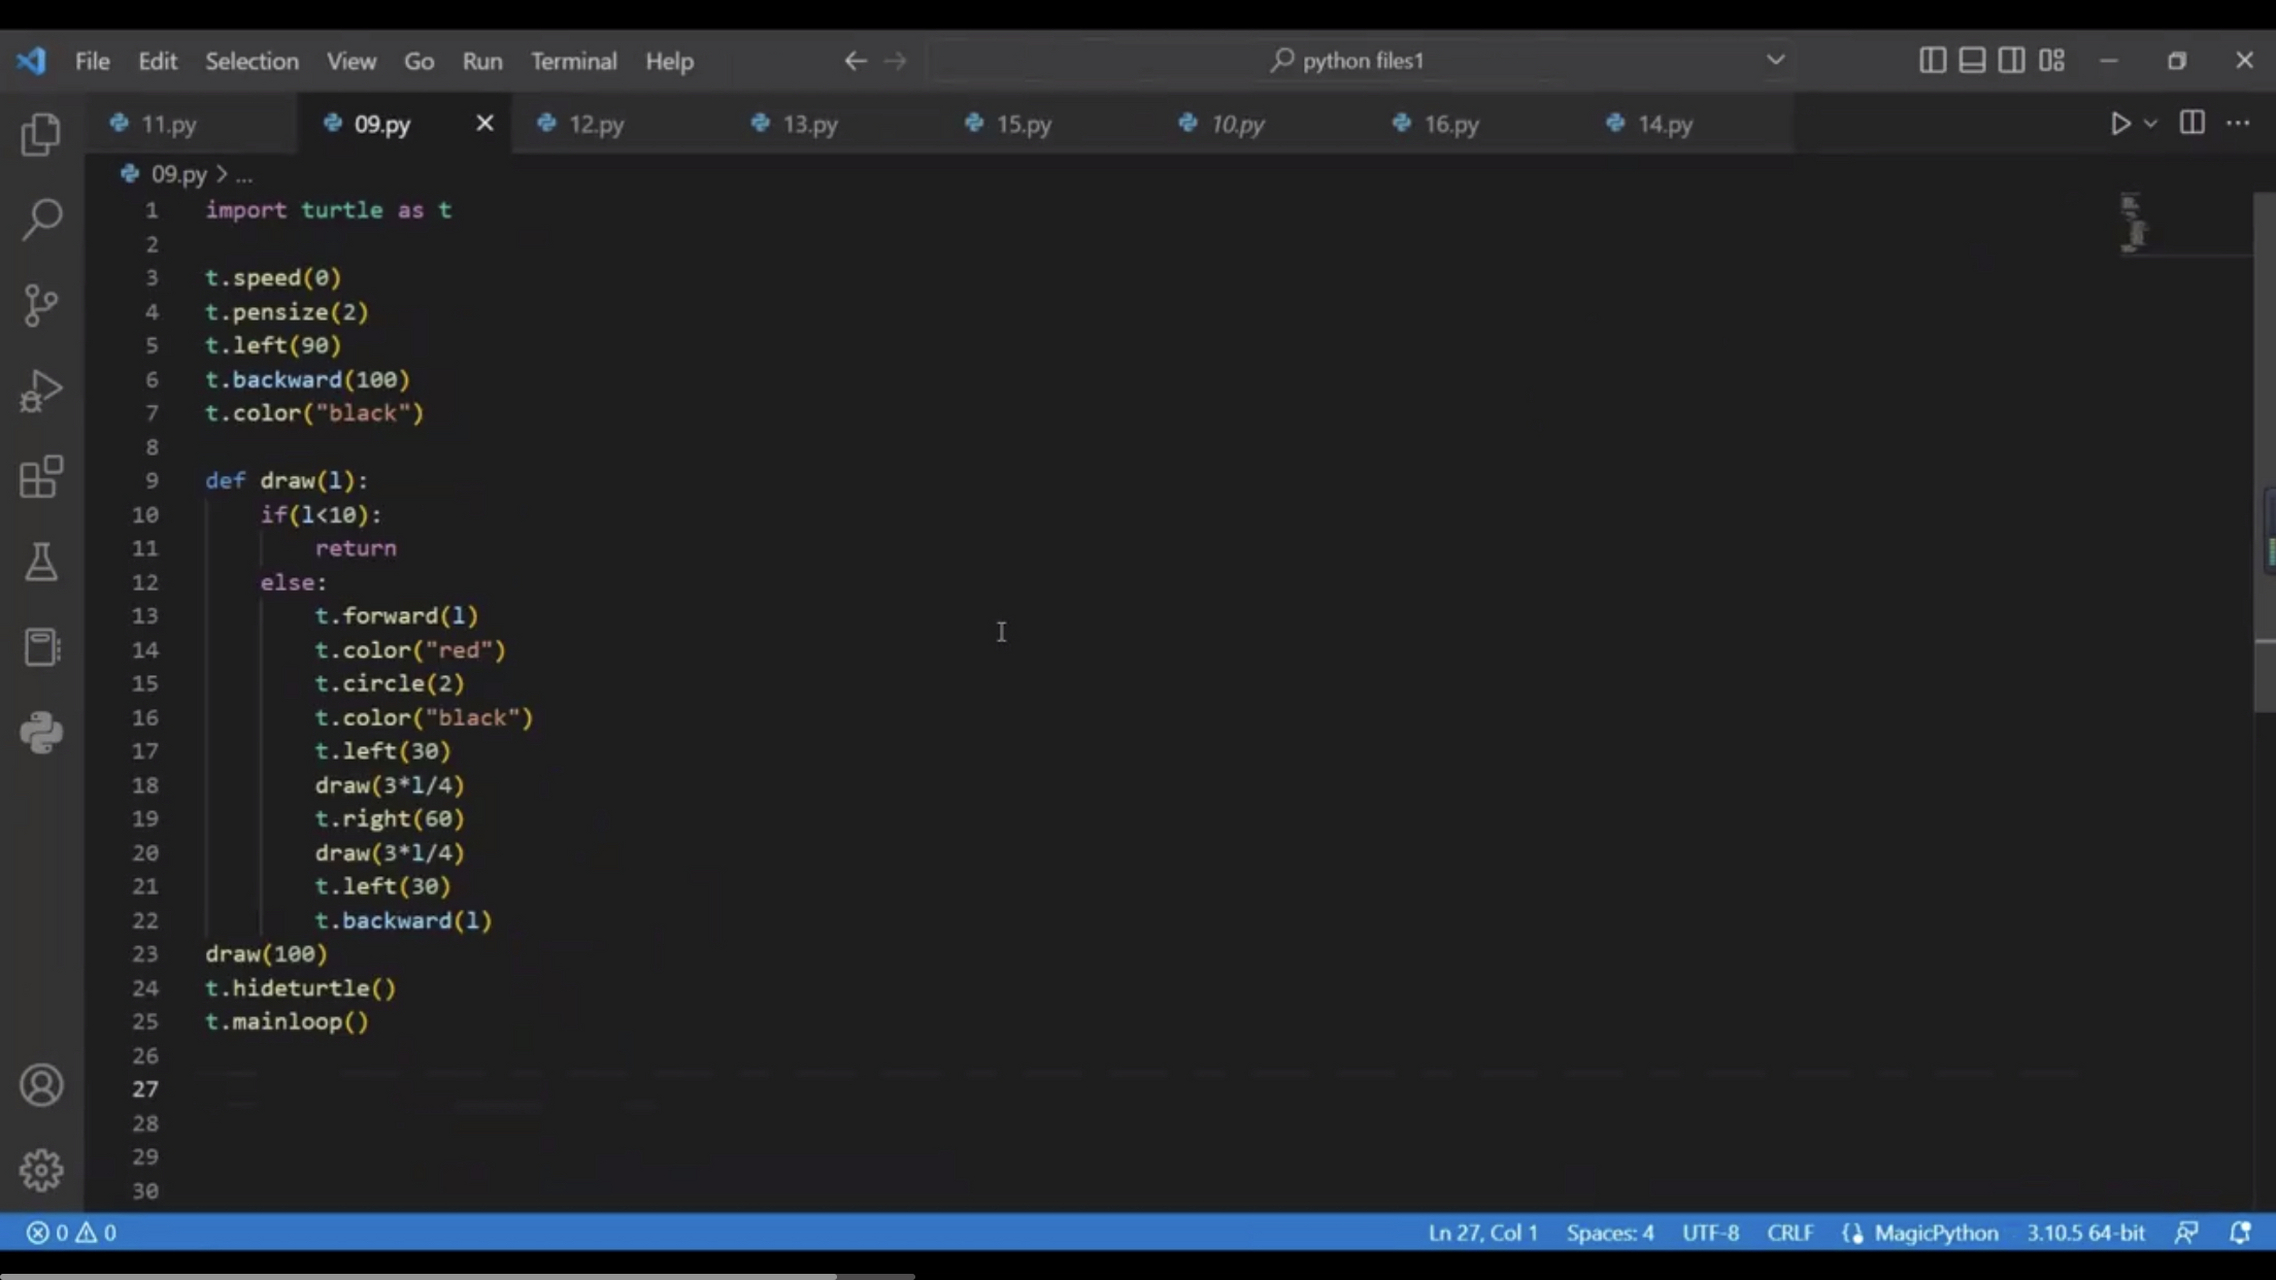The image size is (2276, 1280).
Task: Toggle the secondary side bar
Action: tap(2012, 60)
